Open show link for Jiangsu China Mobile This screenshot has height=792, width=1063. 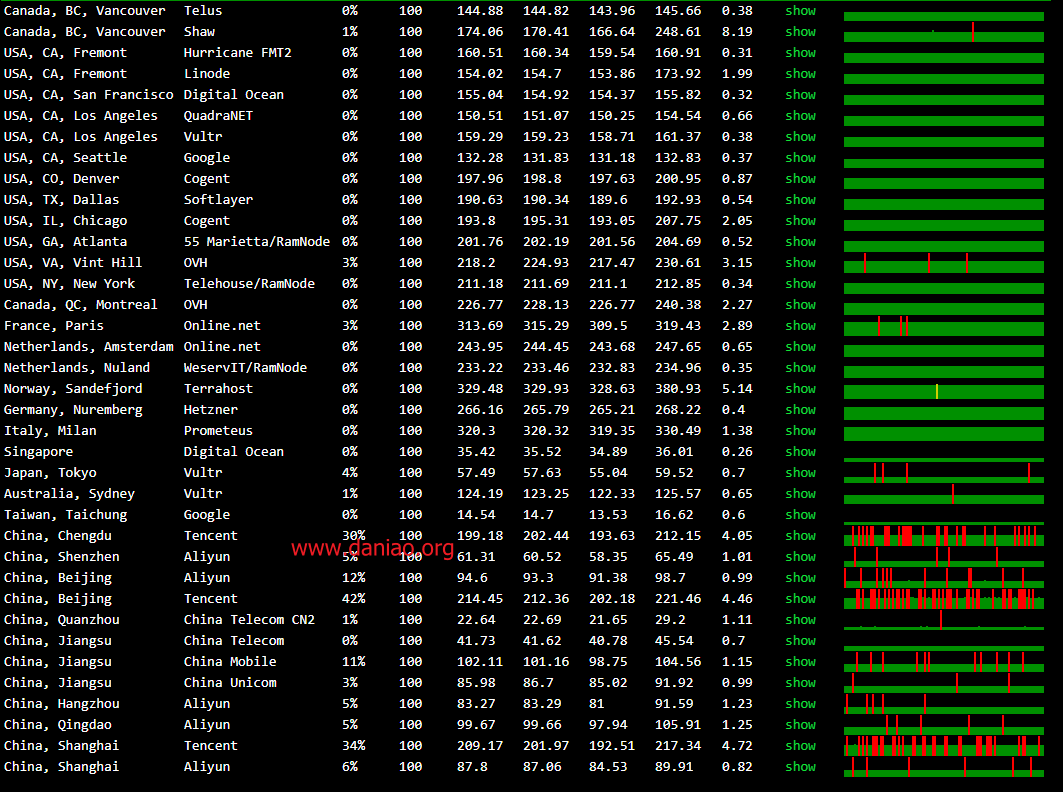click(x=800, y=662)
